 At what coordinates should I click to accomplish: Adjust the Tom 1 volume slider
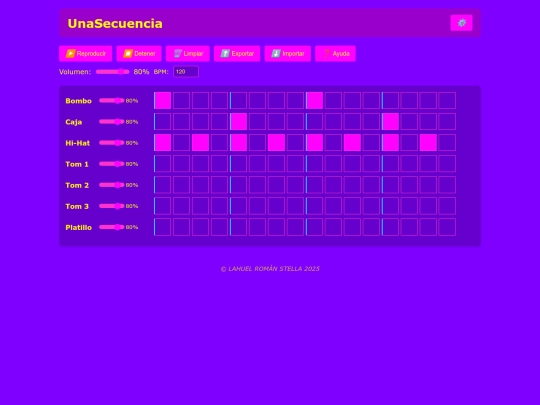click(x=112, y=164)
